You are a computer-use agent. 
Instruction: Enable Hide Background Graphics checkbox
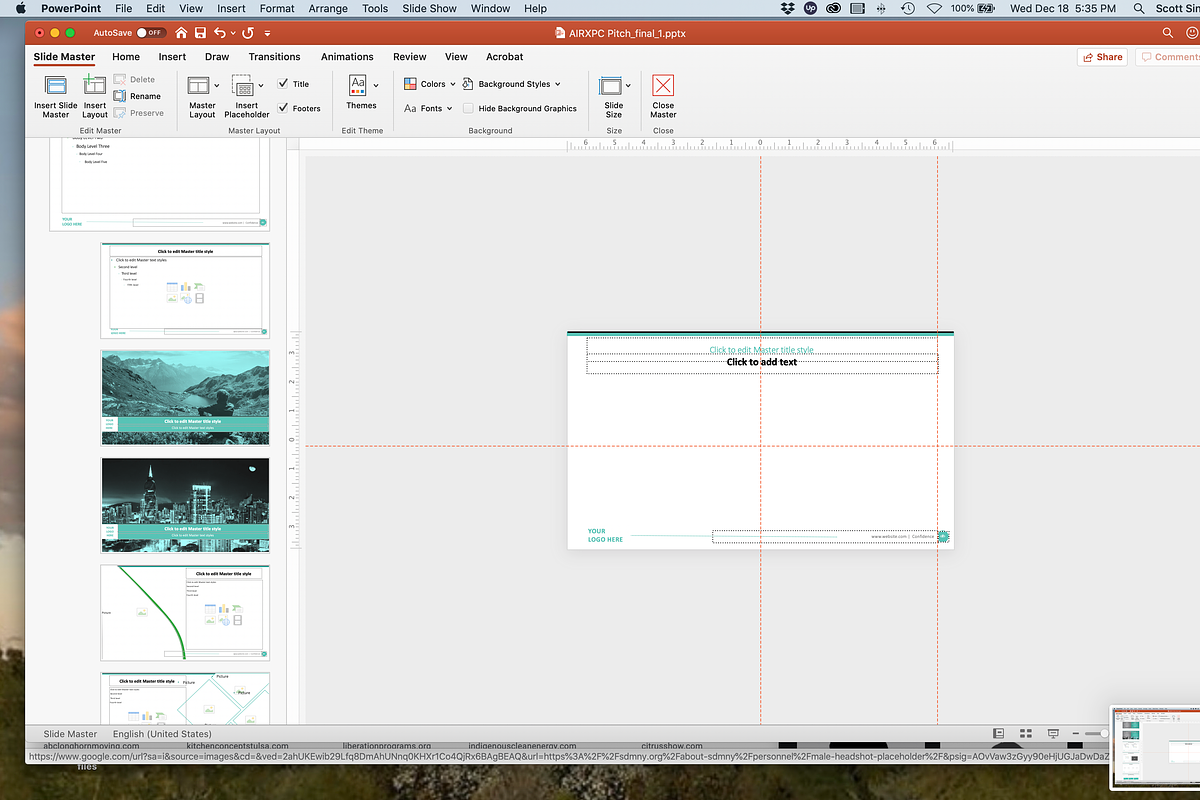click(469, 108)
